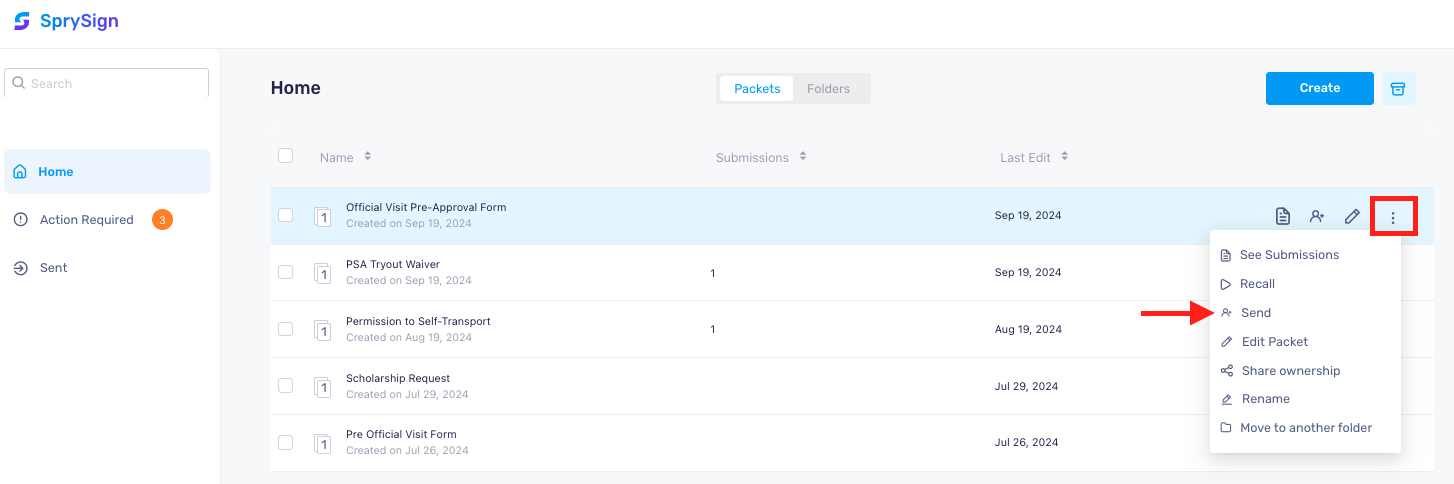Open the Official Visit Pre-Approval Form packet name
Viewport: 1454px width, 484px height.
click(426, 207)
